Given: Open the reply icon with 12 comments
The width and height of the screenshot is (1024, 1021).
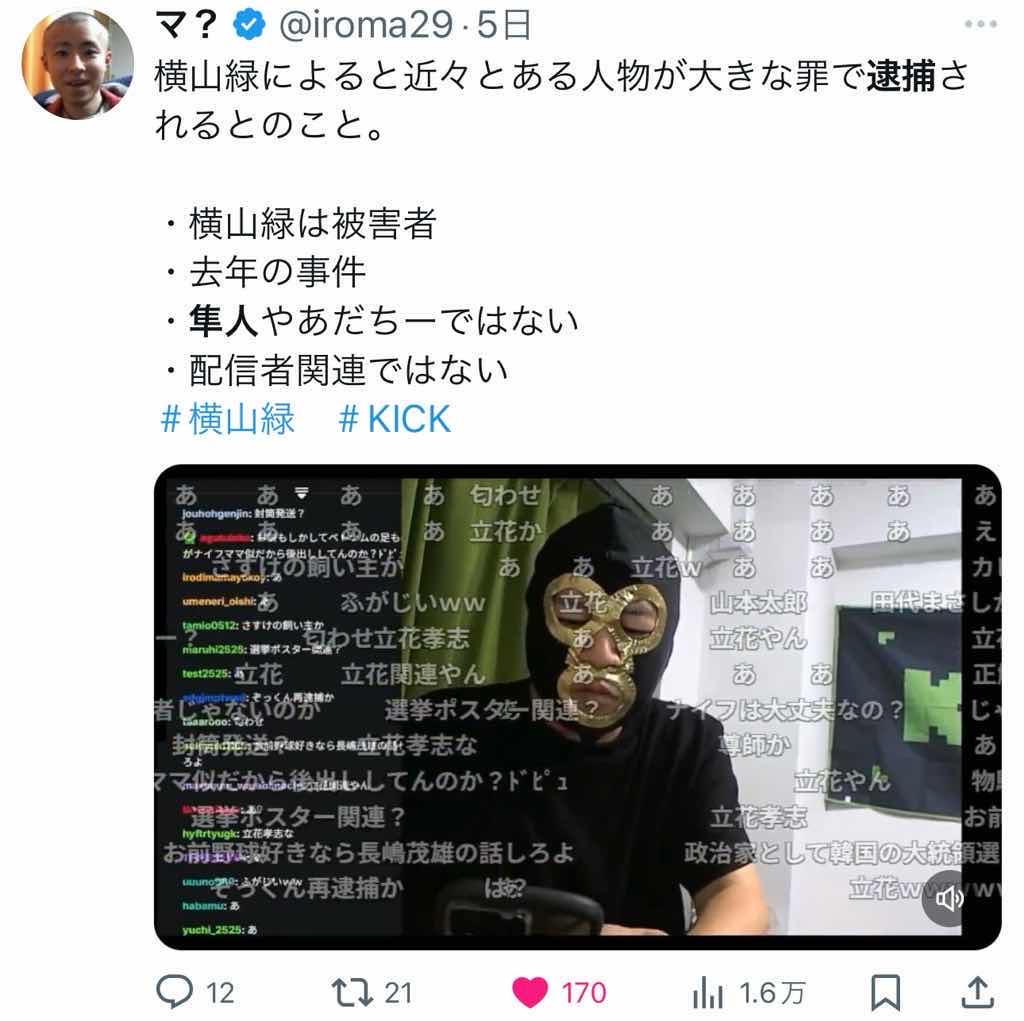Looking at the screenshot, I should coord(174,990).
